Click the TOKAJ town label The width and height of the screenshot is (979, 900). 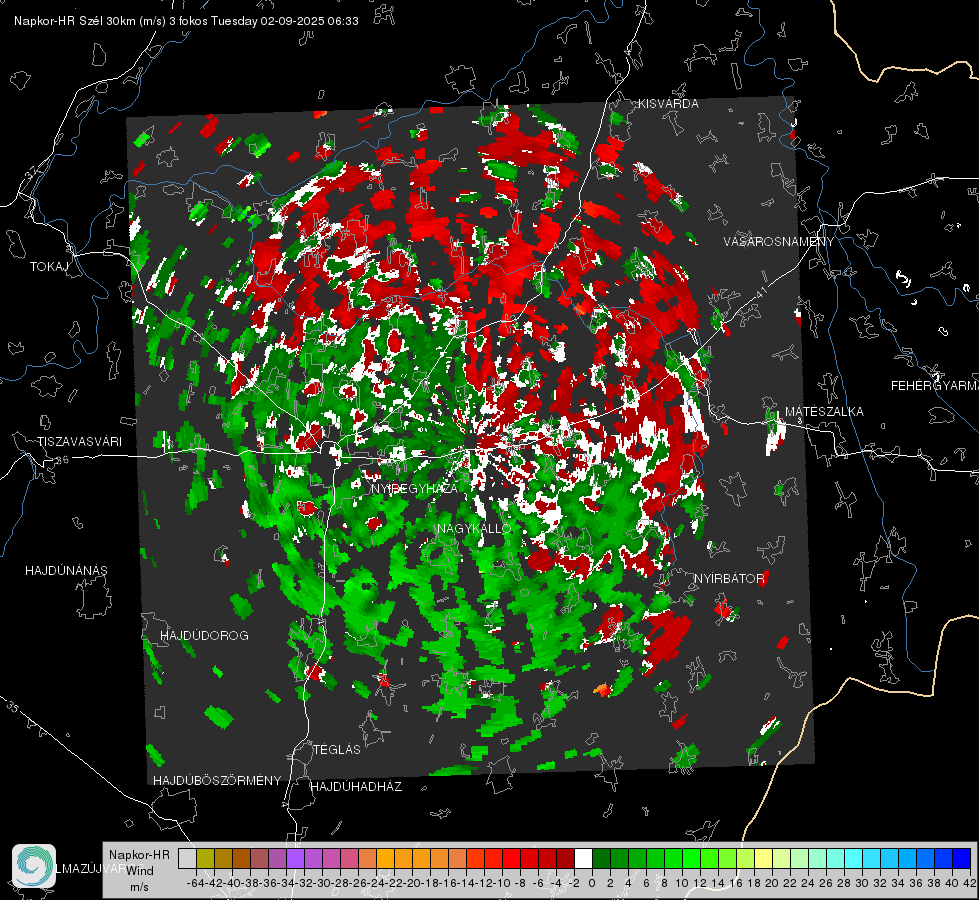click(x=49, y=267)
